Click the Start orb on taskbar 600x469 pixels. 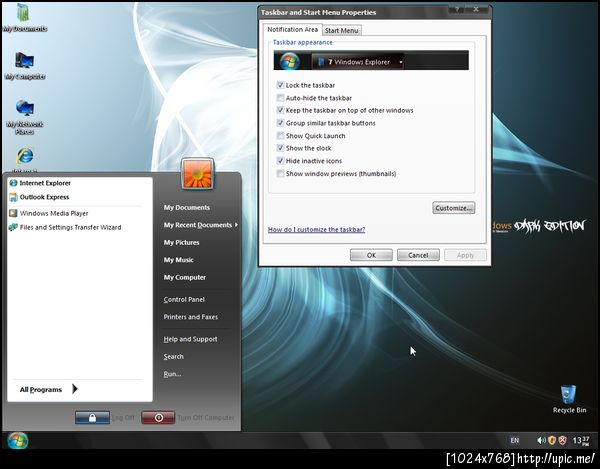(x=17, y=440)
